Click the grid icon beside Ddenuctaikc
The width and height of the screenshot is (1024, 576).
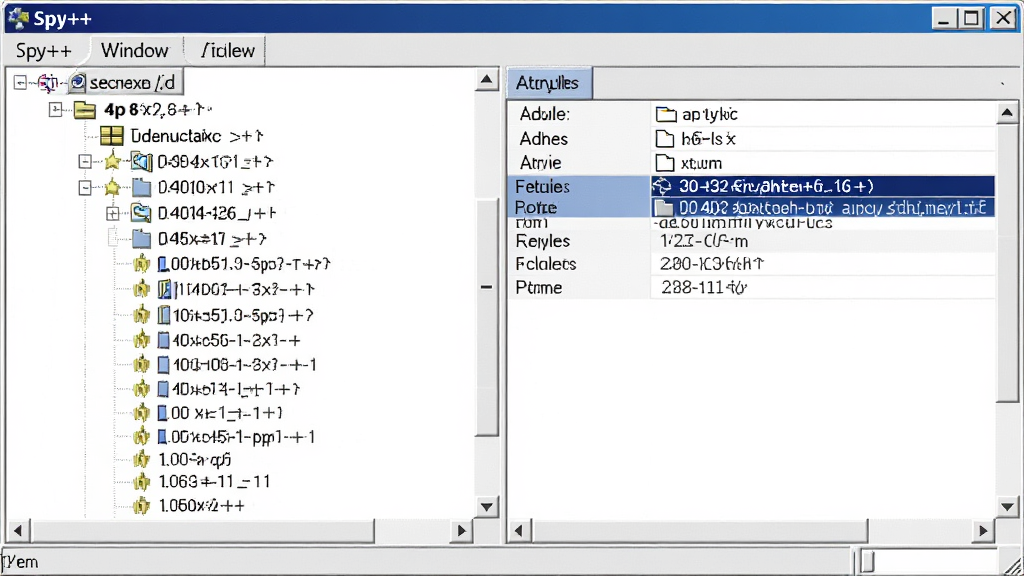pyautogui.click(x=112, y=135)
